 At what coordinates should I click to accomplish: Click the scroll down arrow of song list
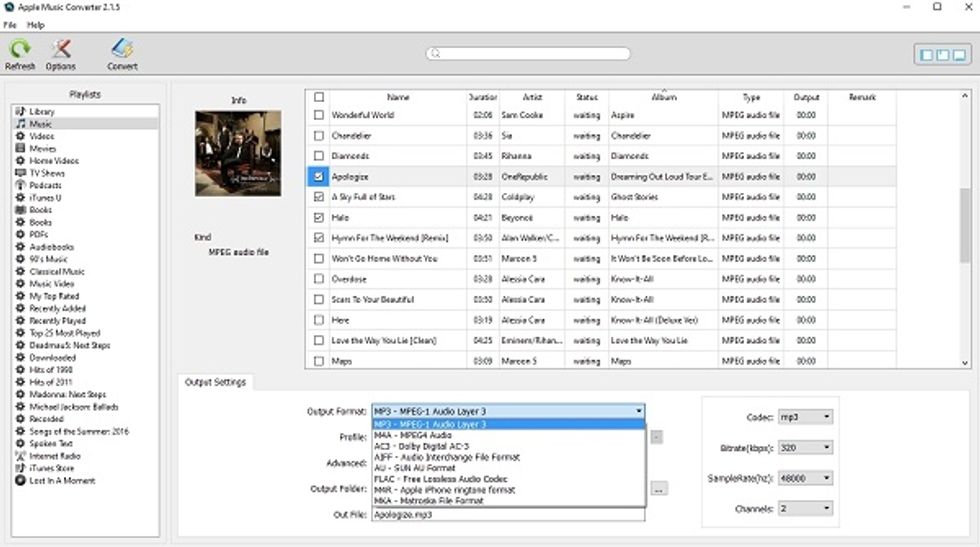[x=965, y=363]
